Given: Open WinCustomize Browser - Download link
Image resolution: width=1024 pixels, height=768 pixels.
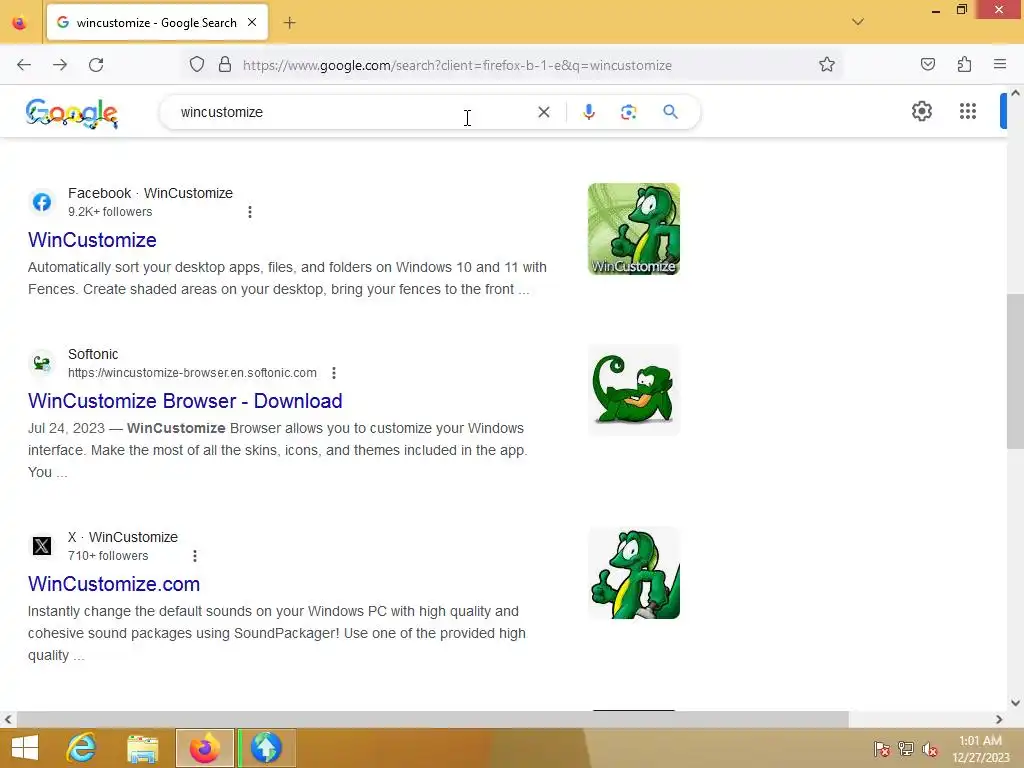Looking at the screenshot, I should pyautogui.click(x=185, y=401).
